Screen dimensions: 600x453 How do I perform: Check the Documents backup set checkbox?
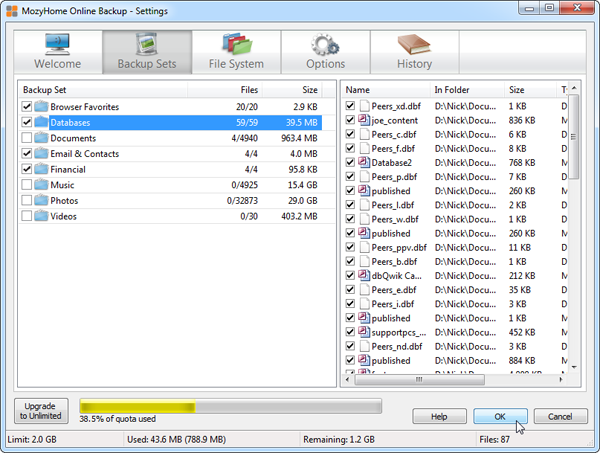pyautogui.click(x=27, y=138)
